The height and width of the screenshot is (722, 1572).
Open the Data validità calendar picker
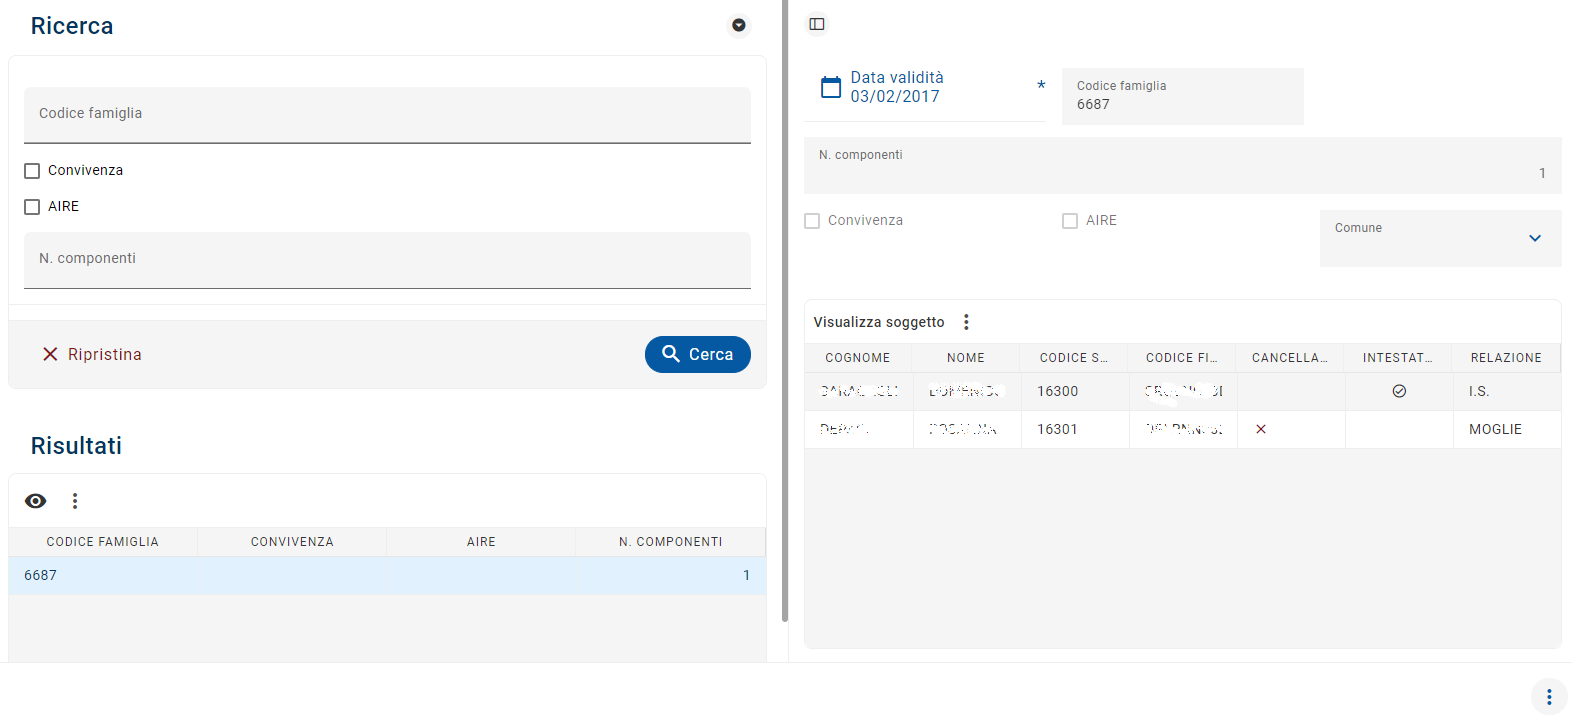click(x=831, y=87)
